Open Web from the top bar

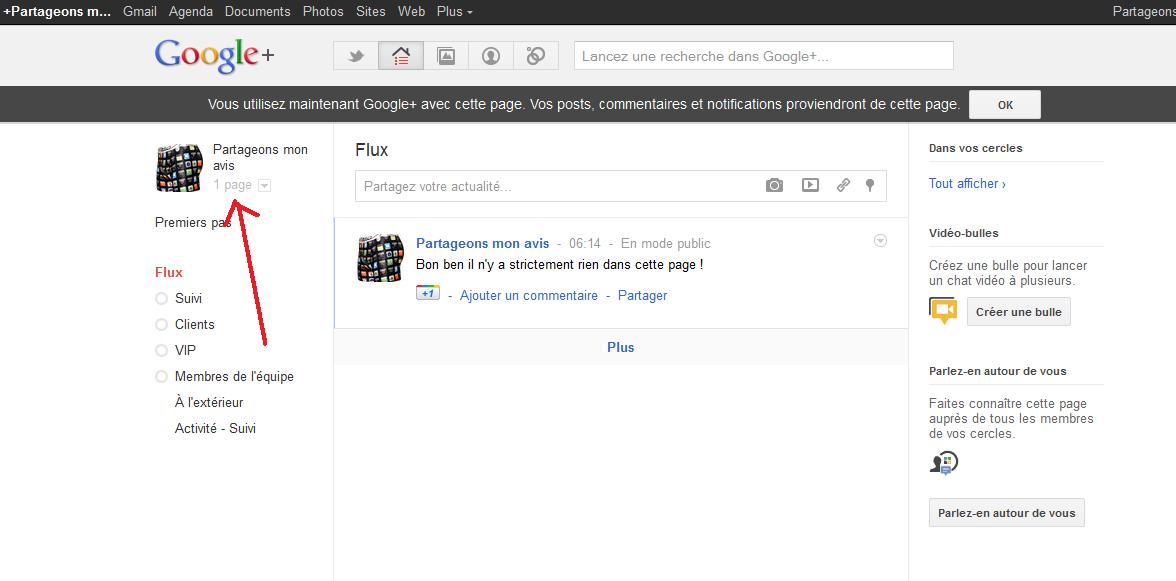[411, 11]
